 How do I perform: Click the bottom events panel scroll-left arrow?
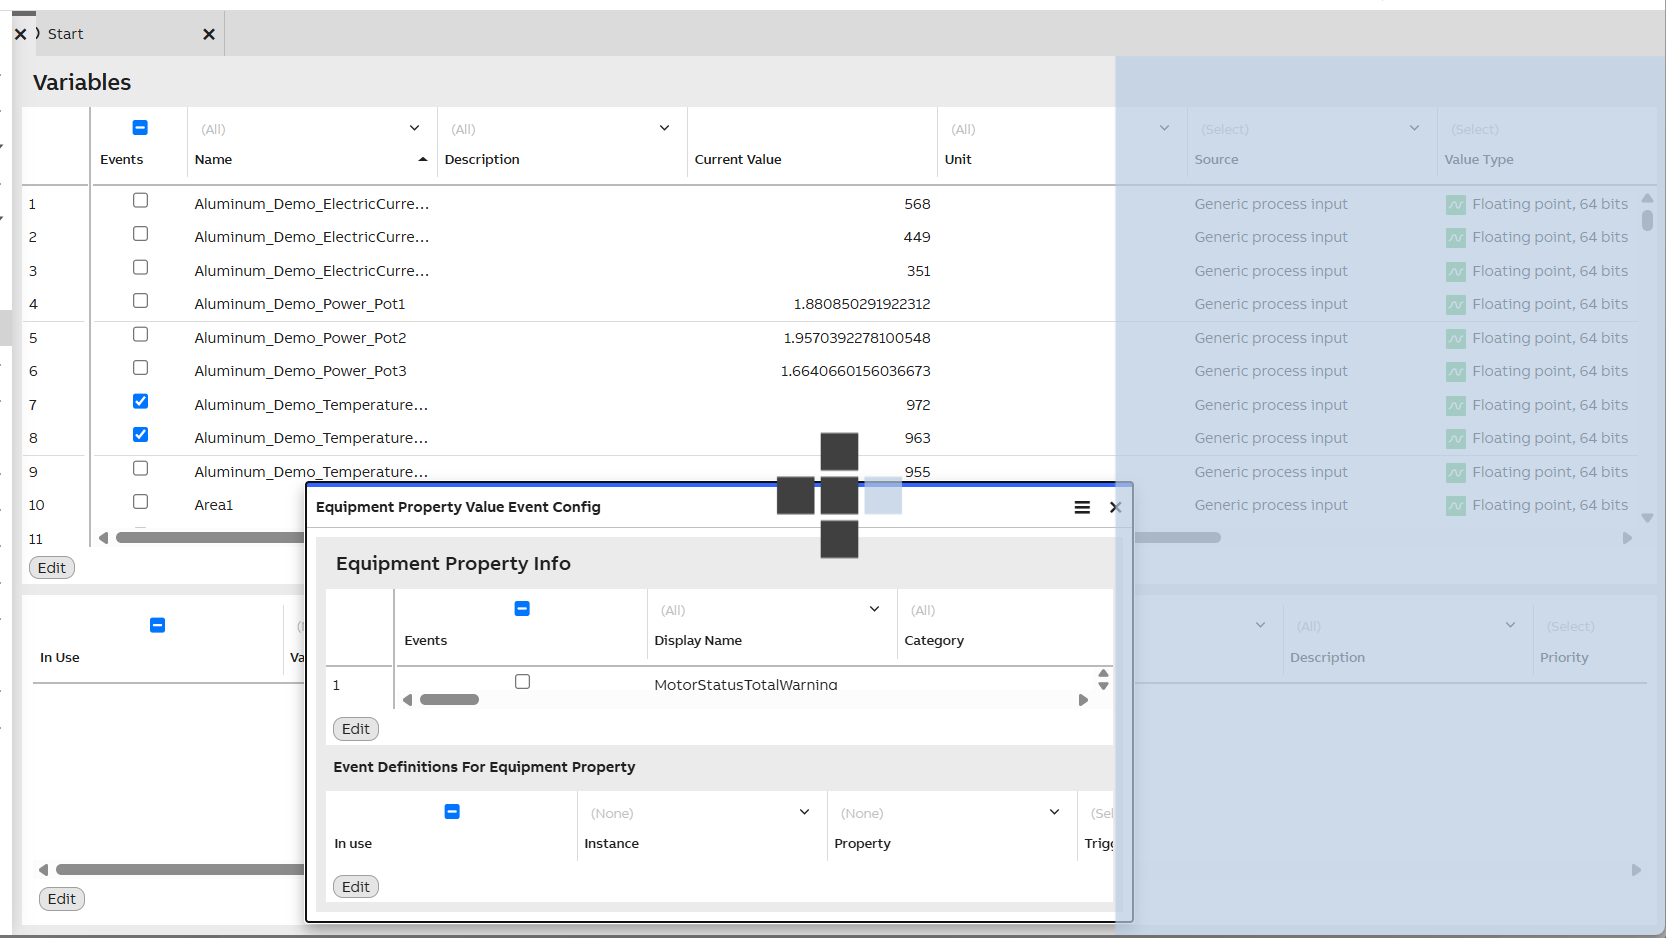[x=43, y=870]
